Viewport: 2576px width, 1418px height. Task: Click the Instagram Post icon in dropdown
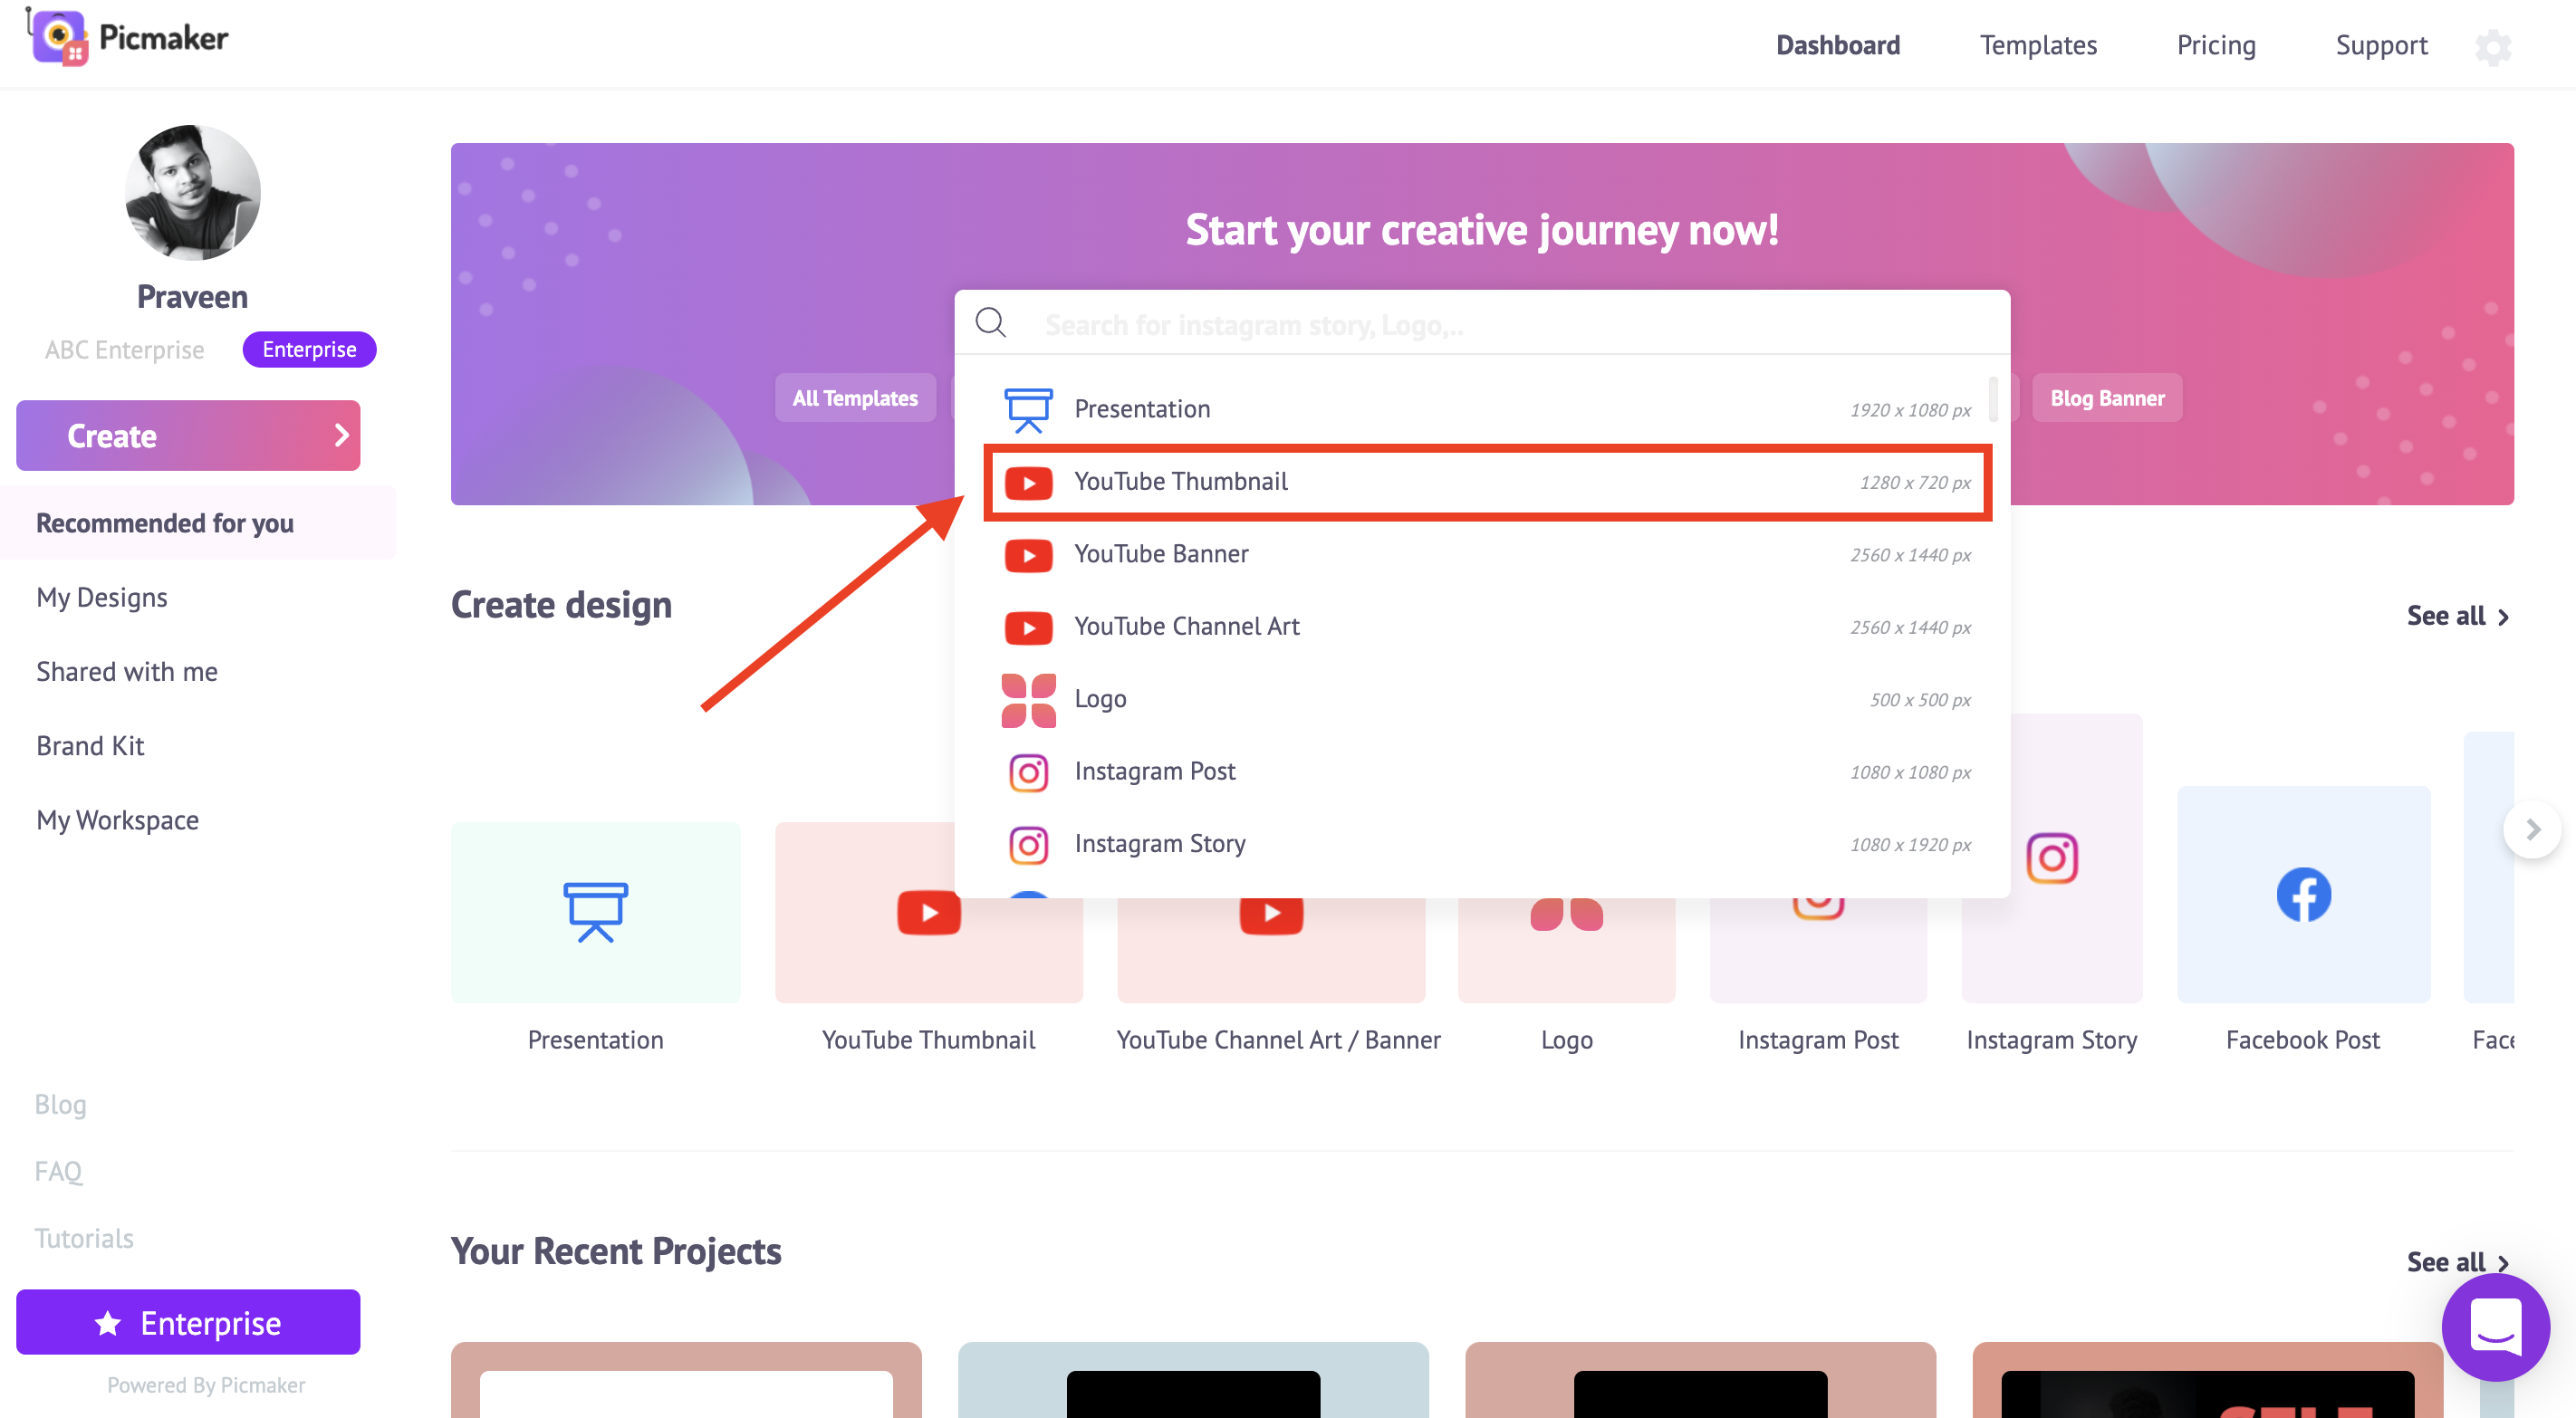pos(1027,770)
